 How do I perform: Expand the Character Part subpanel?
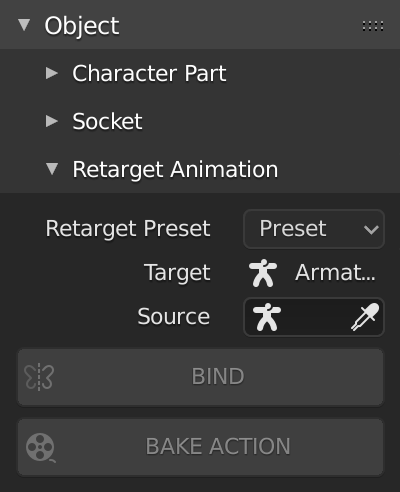click(52, 73)
